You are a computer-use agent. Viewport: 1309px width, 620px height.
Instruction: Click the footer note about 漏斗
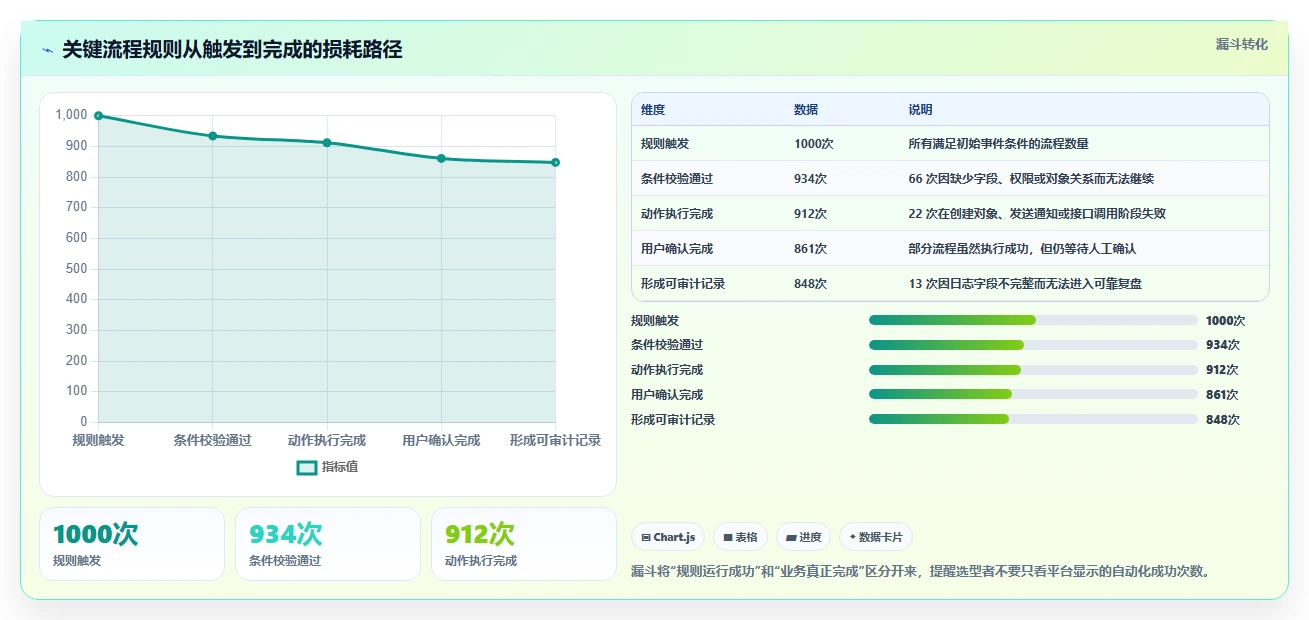(922, 572)
